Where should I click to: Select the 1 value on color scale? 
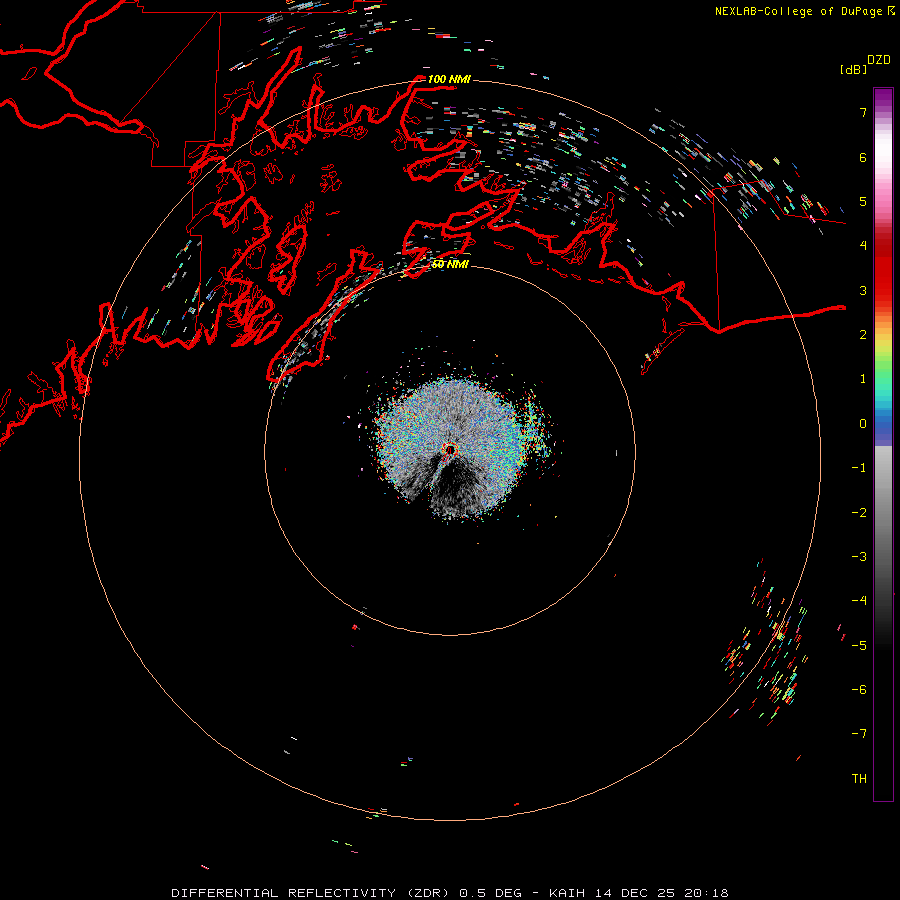point(863,379)
